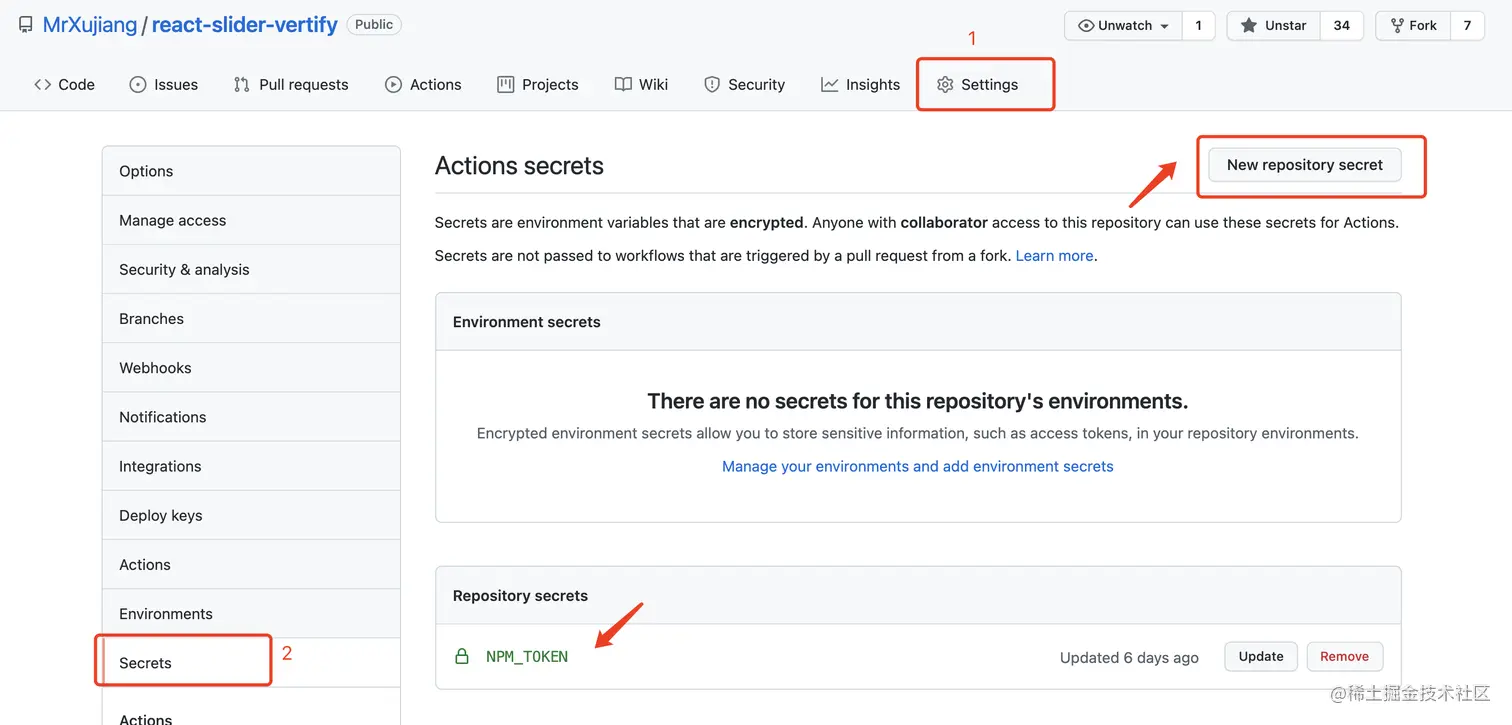1512x725 pixels.
Task: Click the Security shield icon
Action: 712,85
